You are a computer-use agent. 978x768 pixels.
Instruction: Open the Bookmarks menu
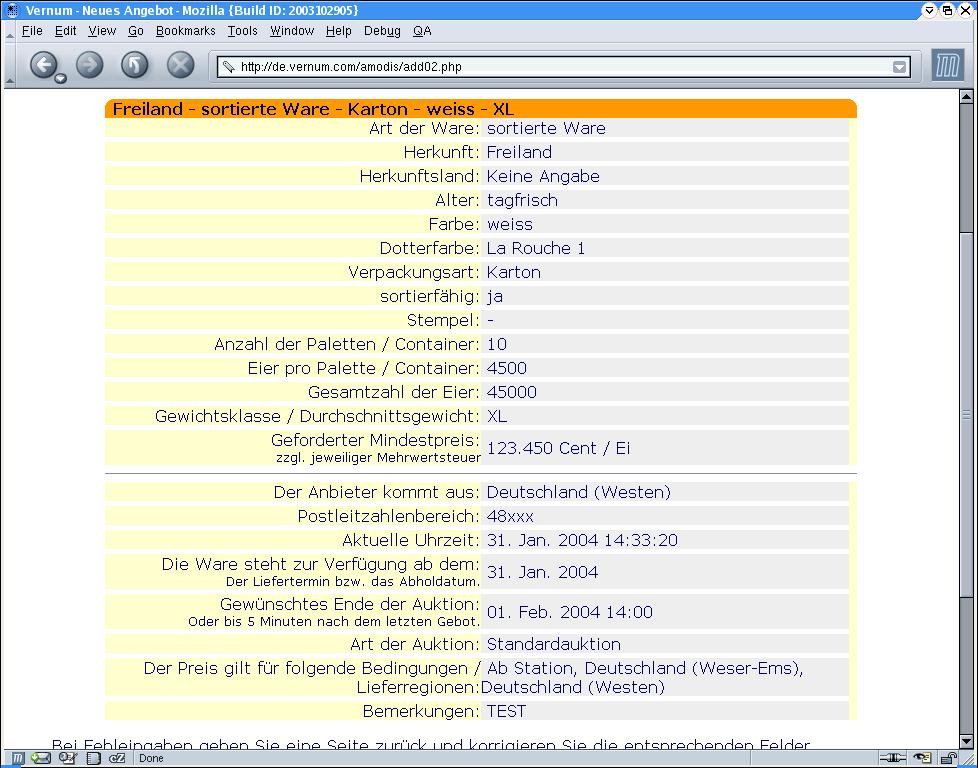pyautogui.click(x=185, y=31)
